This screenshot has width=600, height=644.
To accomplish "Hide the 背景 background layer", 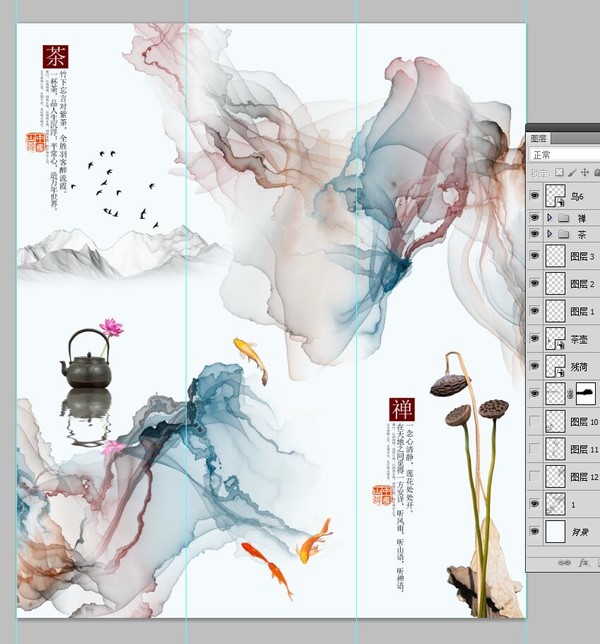I will [534, 531].
